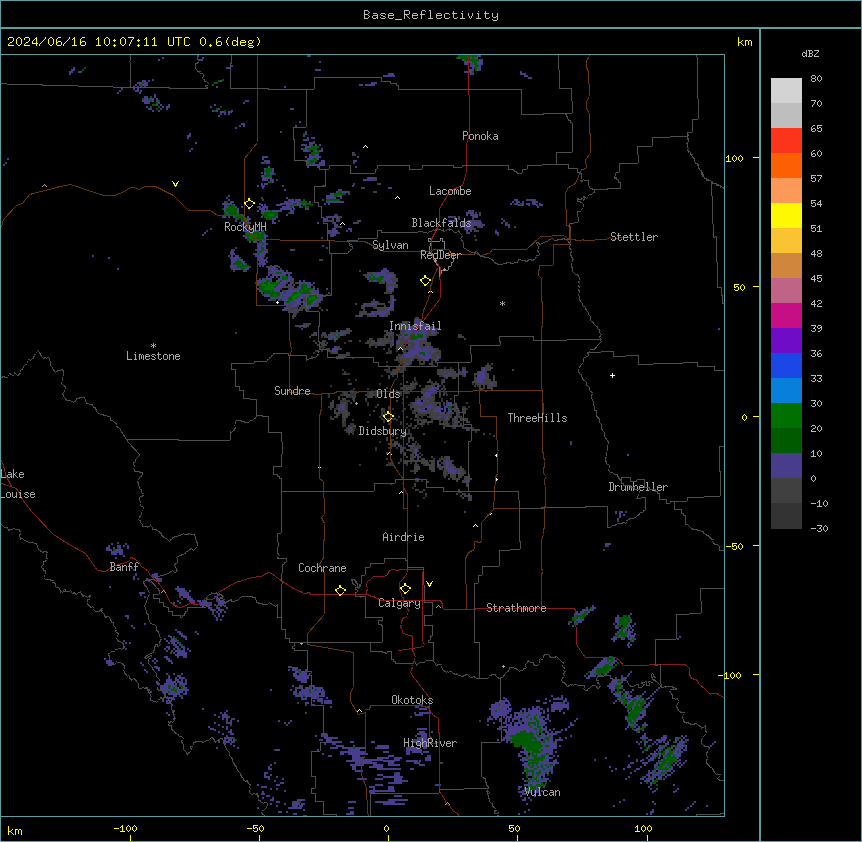Click the Innisfail city label
Image resolution: width=862 pixels, height=842 pixels.
pos(415,326)
